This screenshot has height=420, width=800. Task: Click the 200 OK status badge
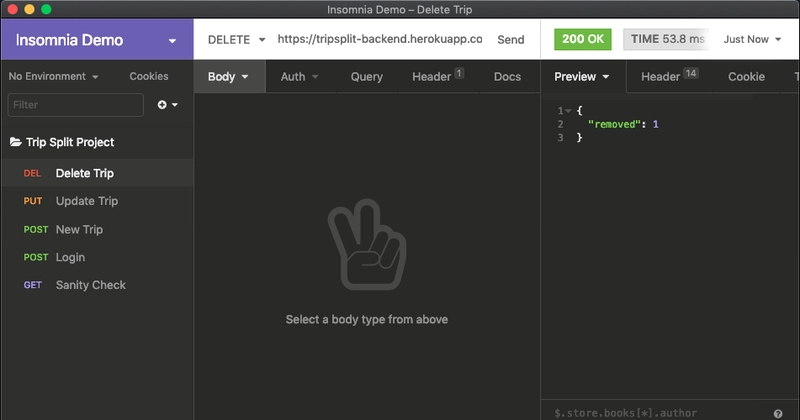(583, 39)
